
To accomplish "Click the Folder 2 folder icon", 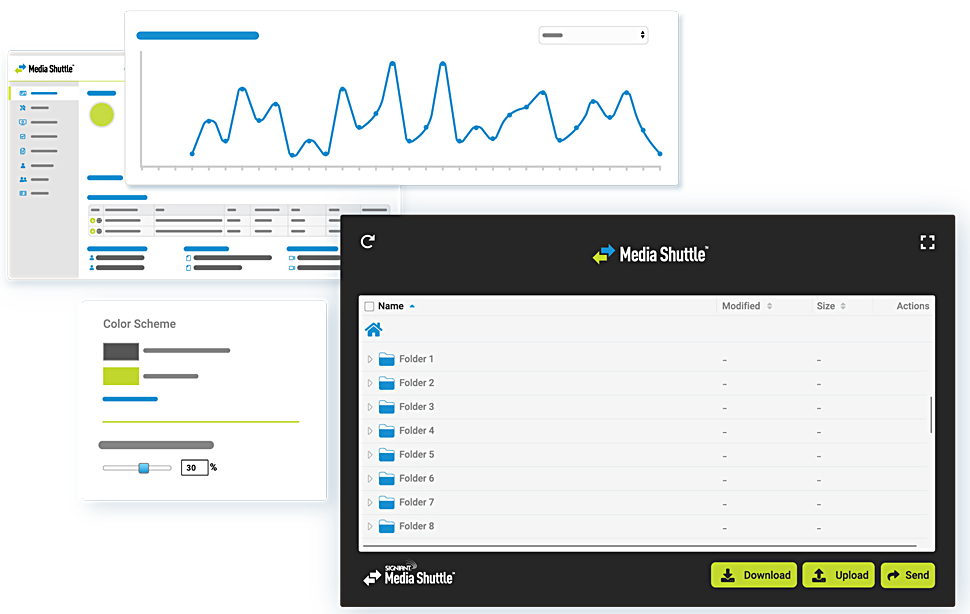I will 387,383.
